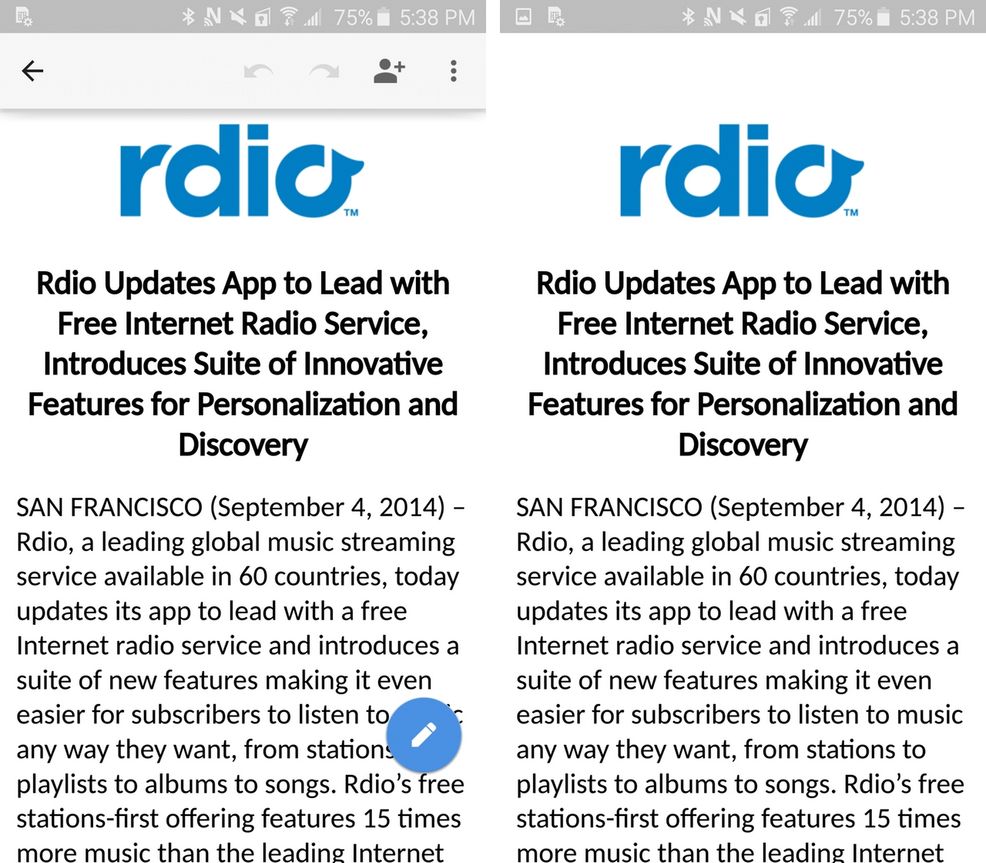This screenshot has height=863, width=986.
Task: Tap the battery icon in right status bar
Action: coord(883,18)
